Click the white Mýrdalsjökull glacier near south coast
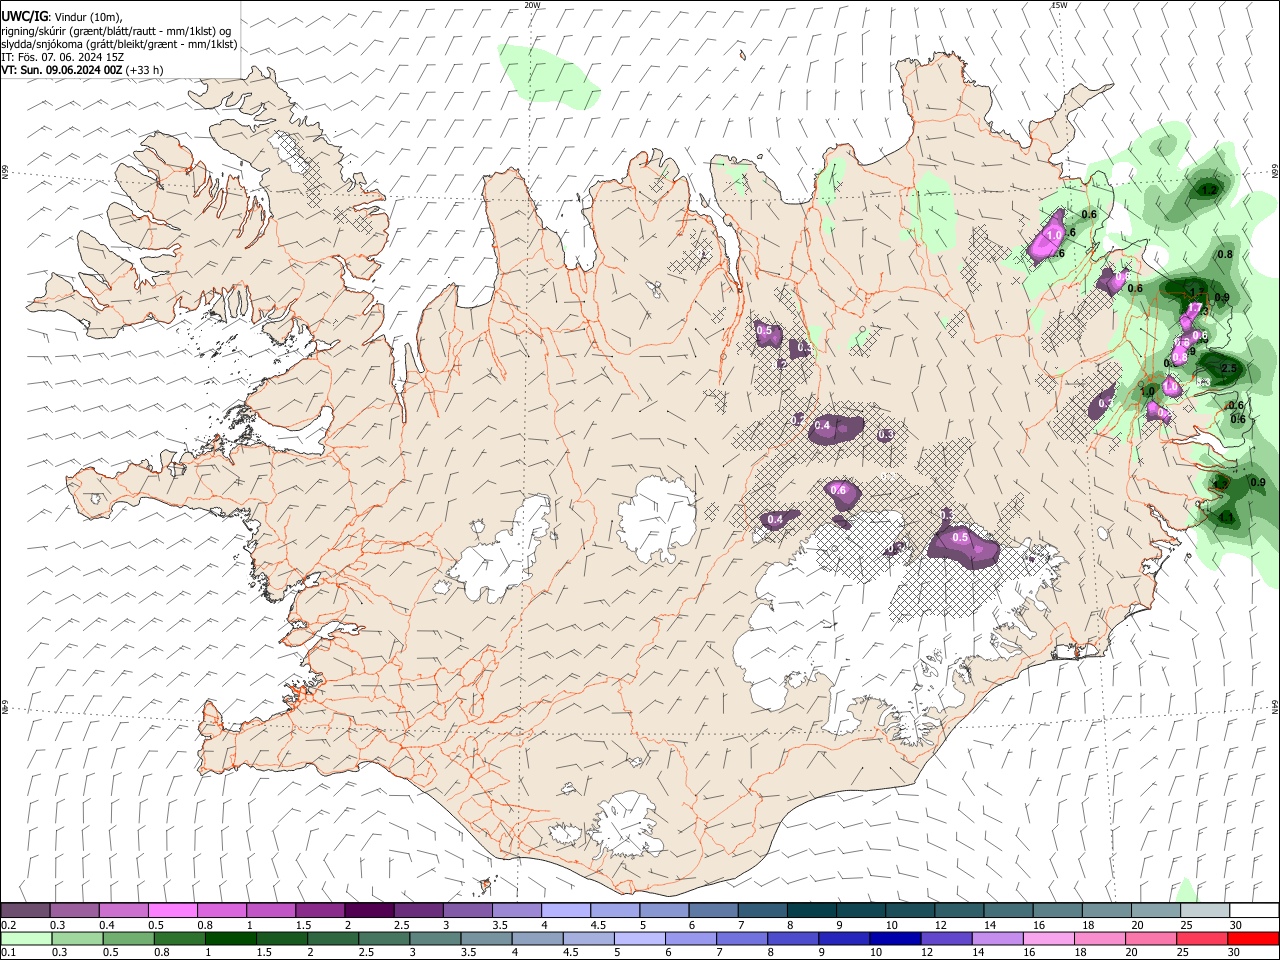This screenshot has height=960, width=1280. pos(628,826)
